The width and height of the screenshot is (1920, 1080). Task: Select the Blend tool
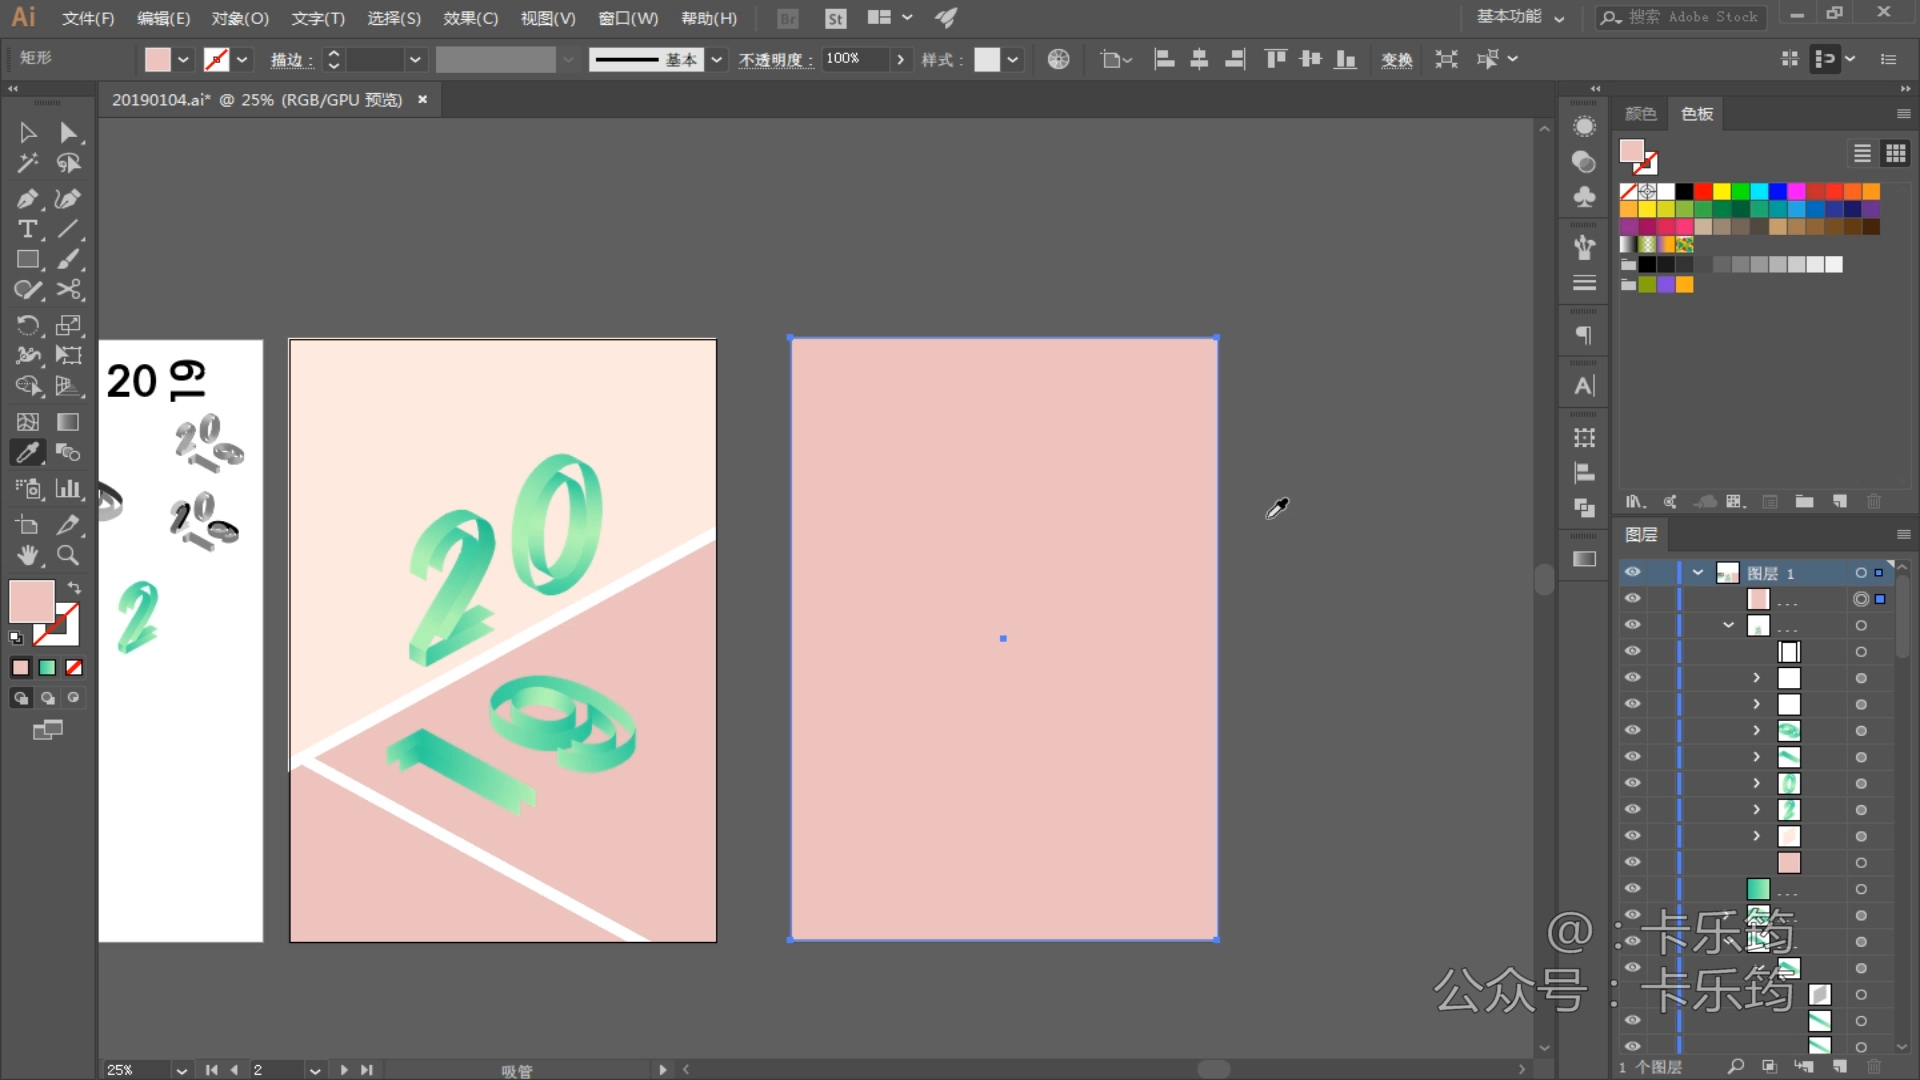tap(68, 452)
